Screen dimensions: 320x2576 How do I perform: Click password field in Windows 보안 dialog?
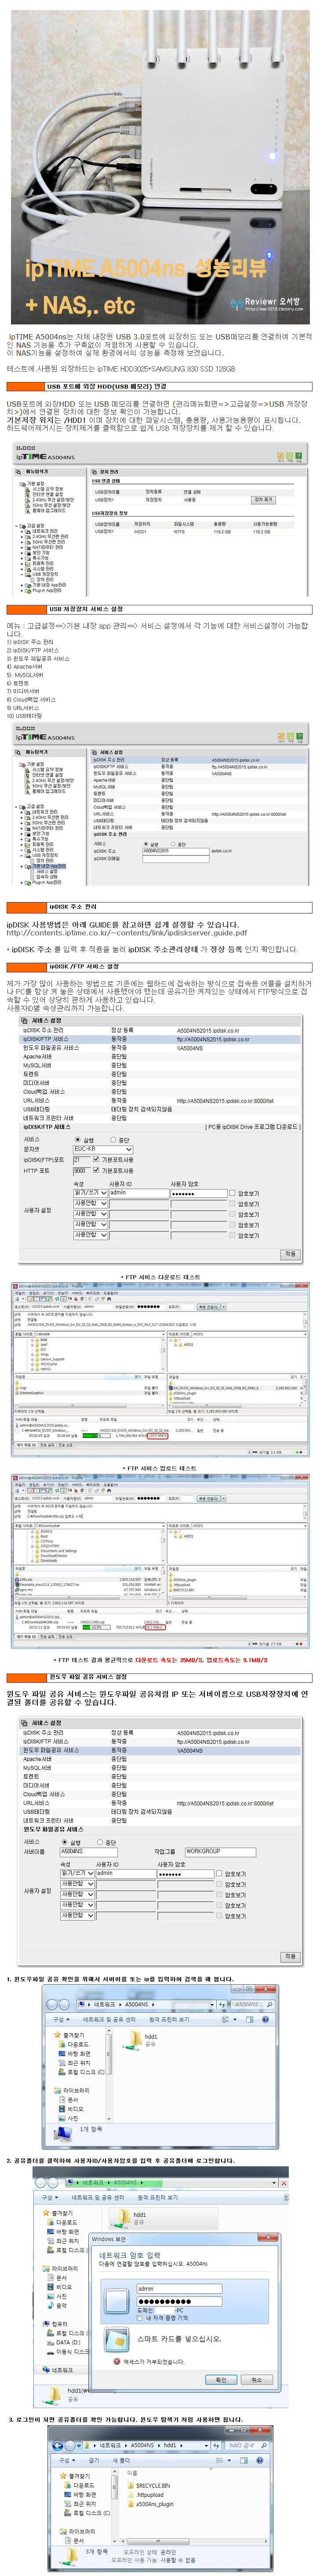179,2301
